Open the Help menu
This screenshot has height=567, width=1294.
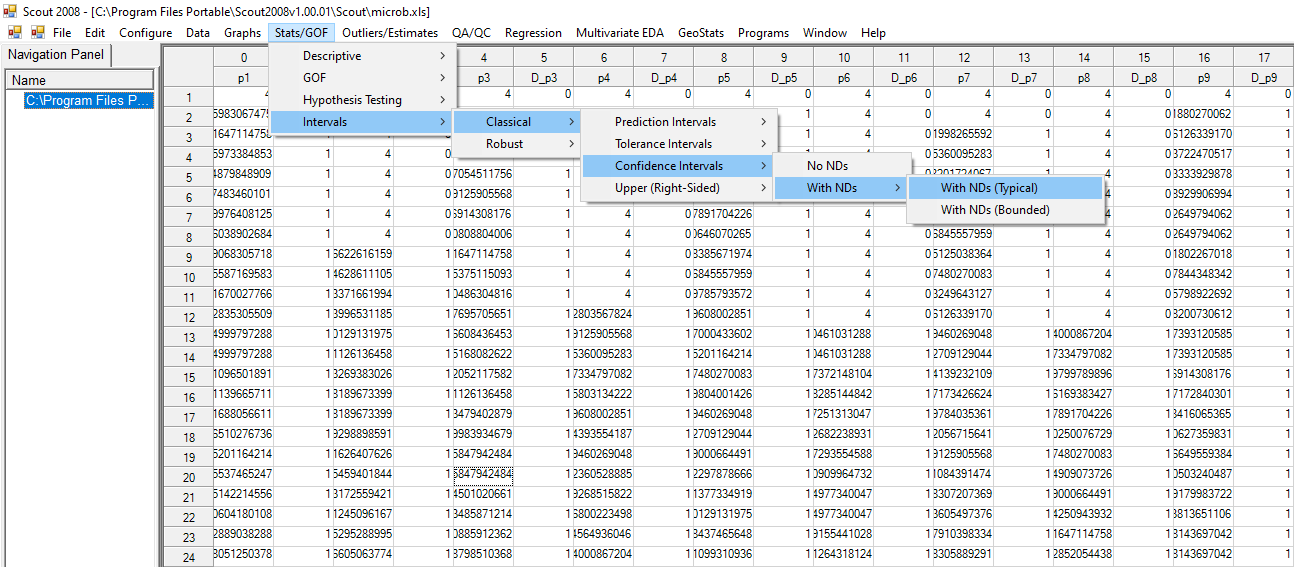tap(873, 33)
